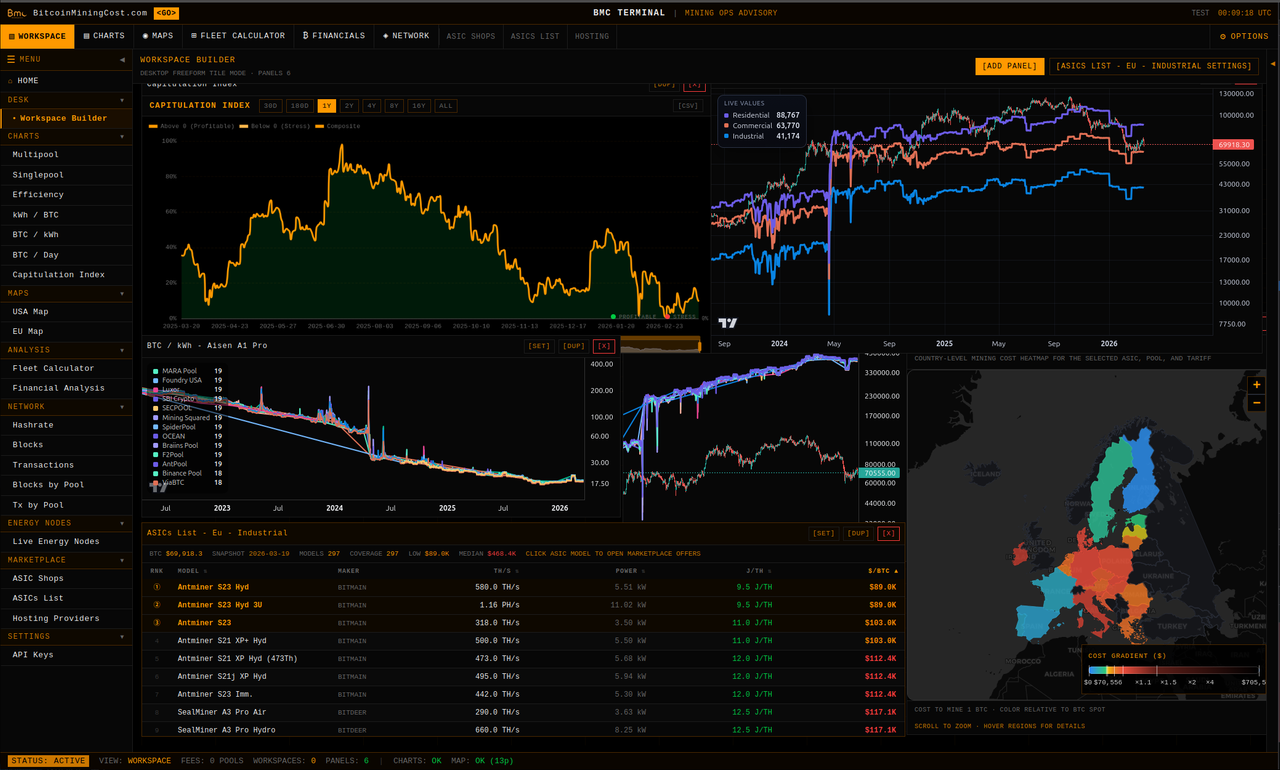Image resolution: width=1280 pixels, height=770 pixels.
Task: Zoom out of the EU map with the minus icon
Action: coord(1256,402)
